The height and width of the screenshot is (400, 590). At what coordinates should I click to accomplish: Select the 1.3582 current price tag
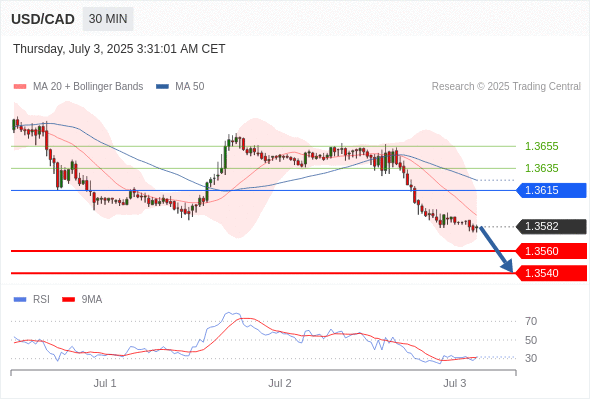(551, 227)
